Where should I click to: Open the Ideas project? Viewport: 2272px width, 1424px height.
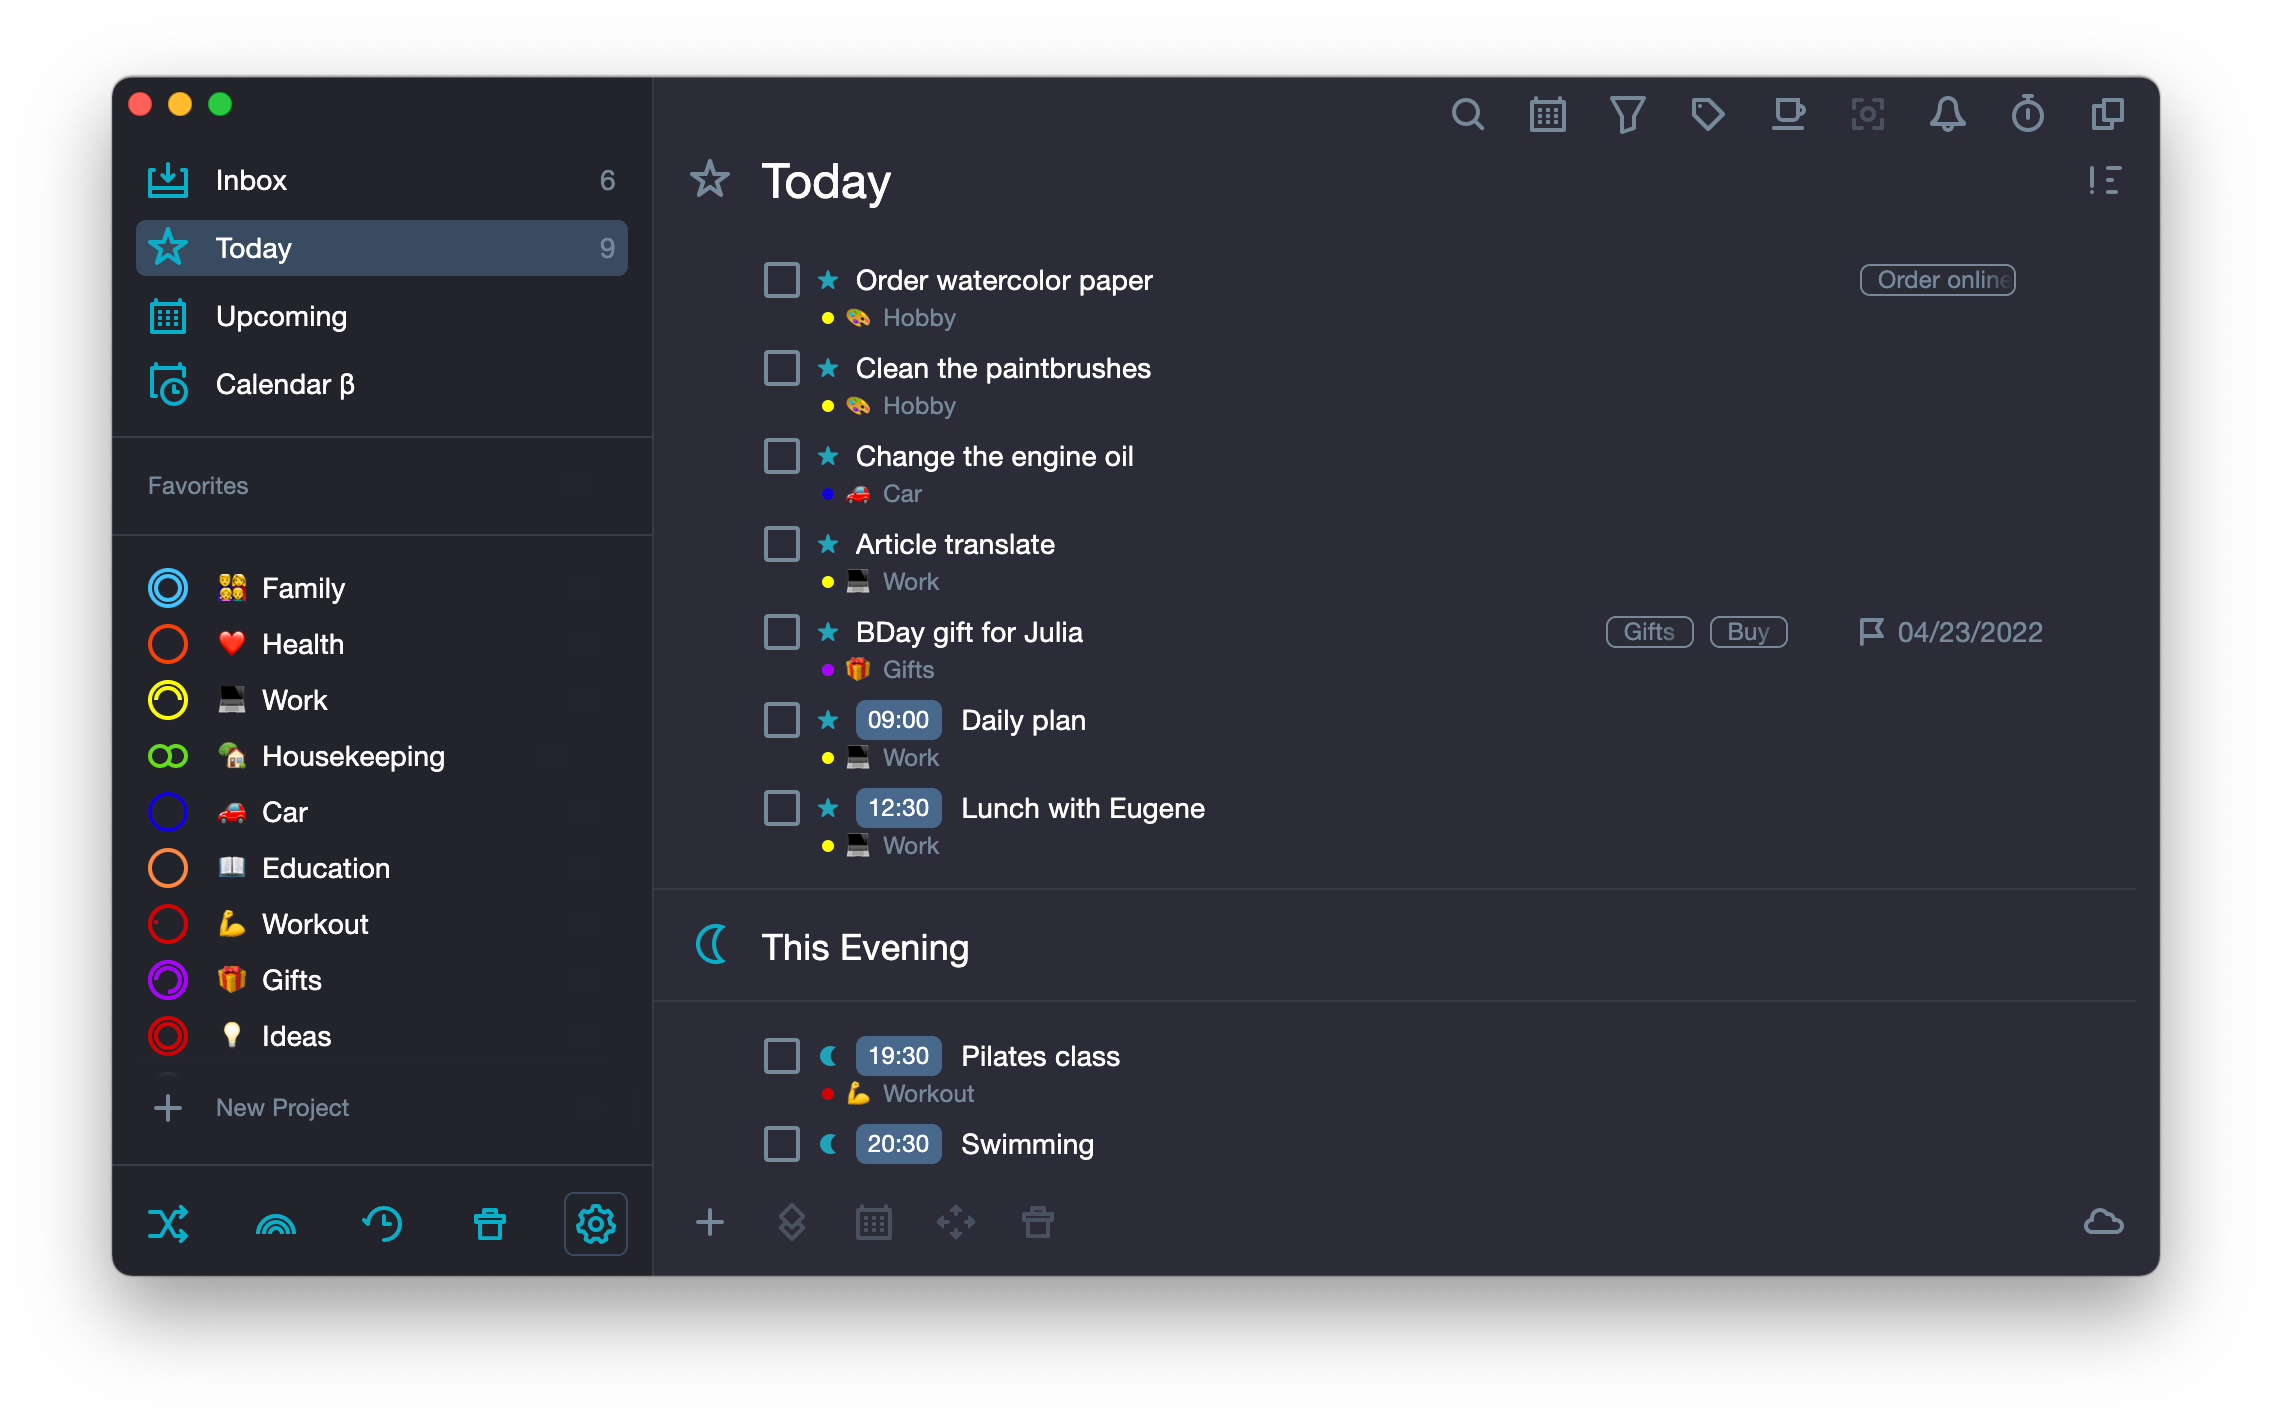tap(382, 1036)
